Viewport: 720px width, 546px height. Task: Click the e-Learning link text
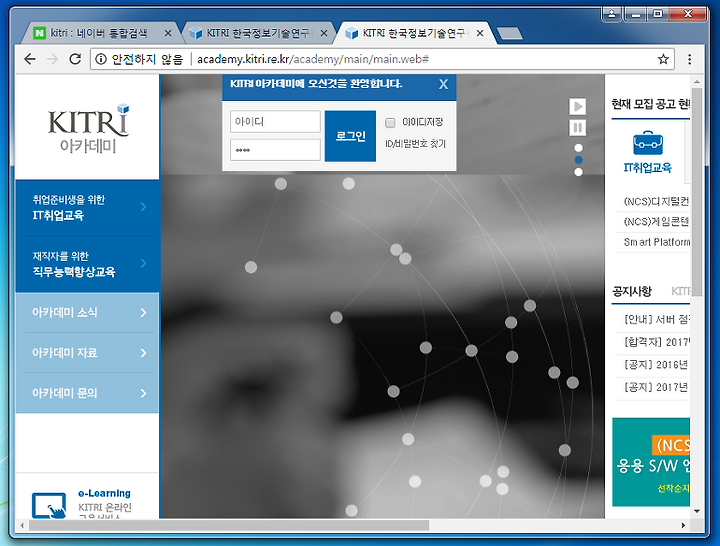pyautogui.click(x=104, y=493)
